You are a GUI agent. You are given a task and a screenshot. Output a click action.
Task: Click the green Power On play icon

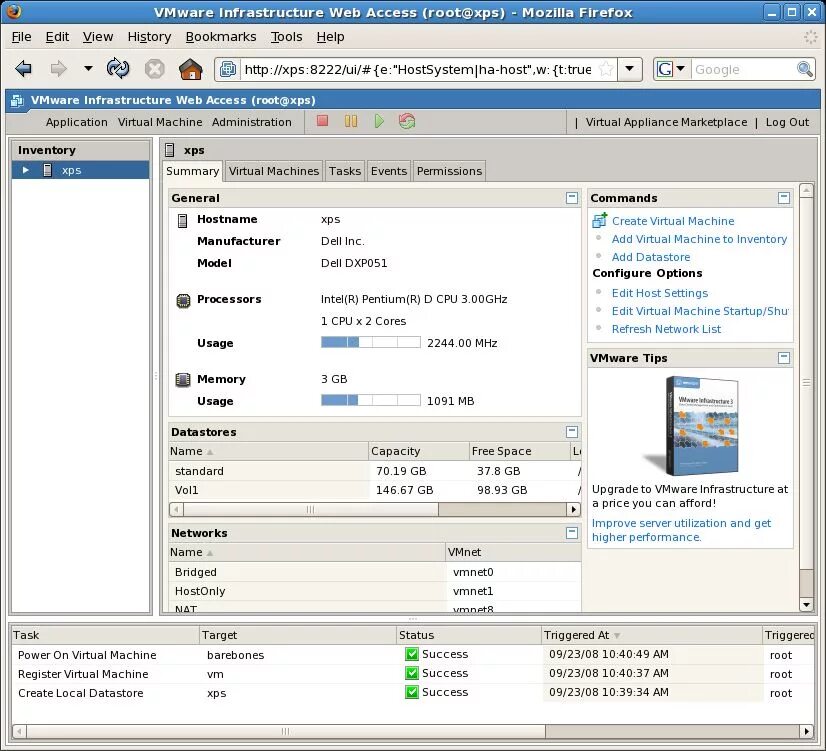pos(379,122)
